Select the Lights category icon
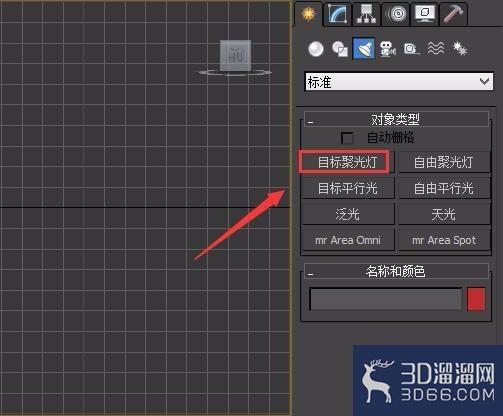Viewport: 503px width, 416px height. [x=364, y=49]
